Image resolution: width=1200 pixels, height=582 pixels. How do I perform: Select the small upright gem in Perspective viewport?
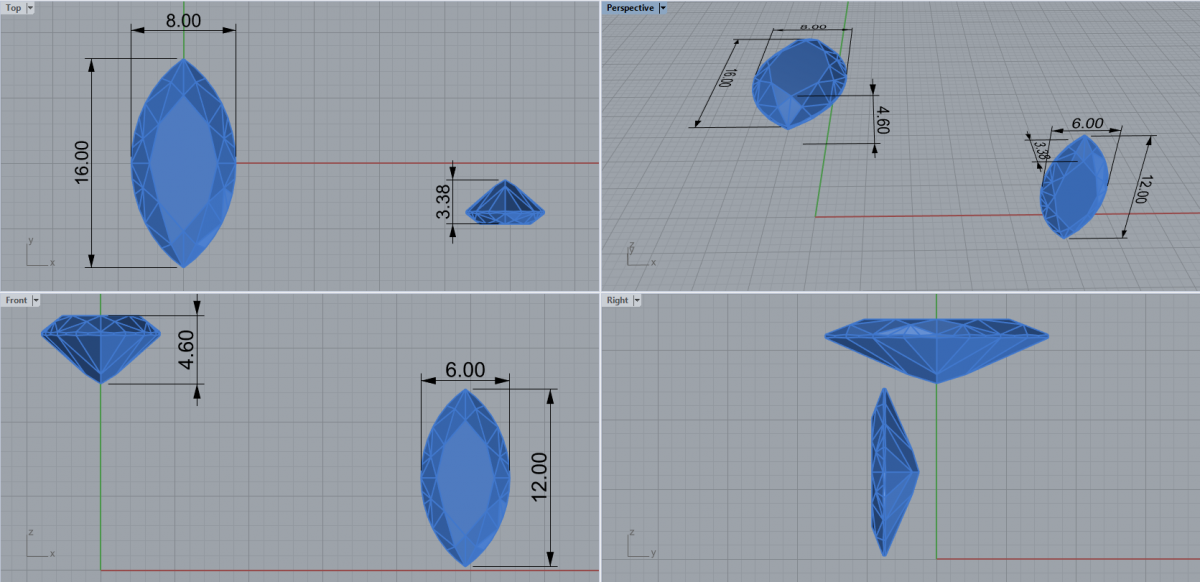[x=1073, y=187]
